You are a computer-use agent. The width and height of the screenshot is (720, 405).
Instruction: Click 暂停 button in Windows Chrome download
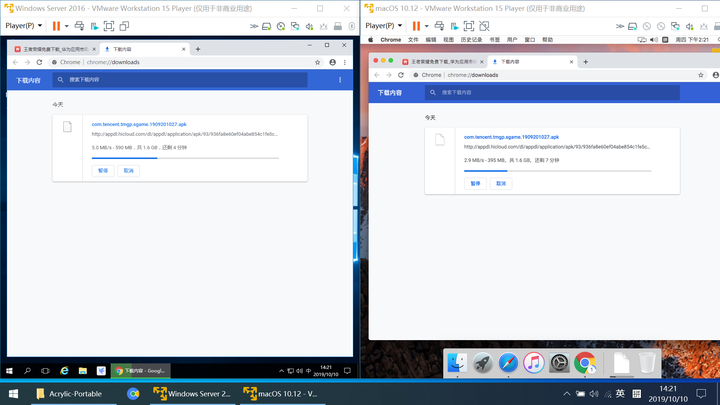click(103, 170)
